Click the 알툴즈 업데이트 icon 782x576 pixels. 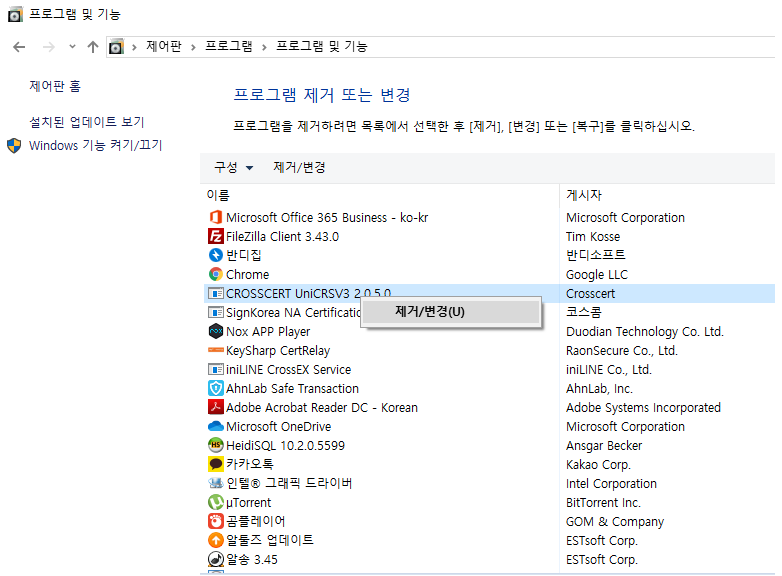point(215,540)
